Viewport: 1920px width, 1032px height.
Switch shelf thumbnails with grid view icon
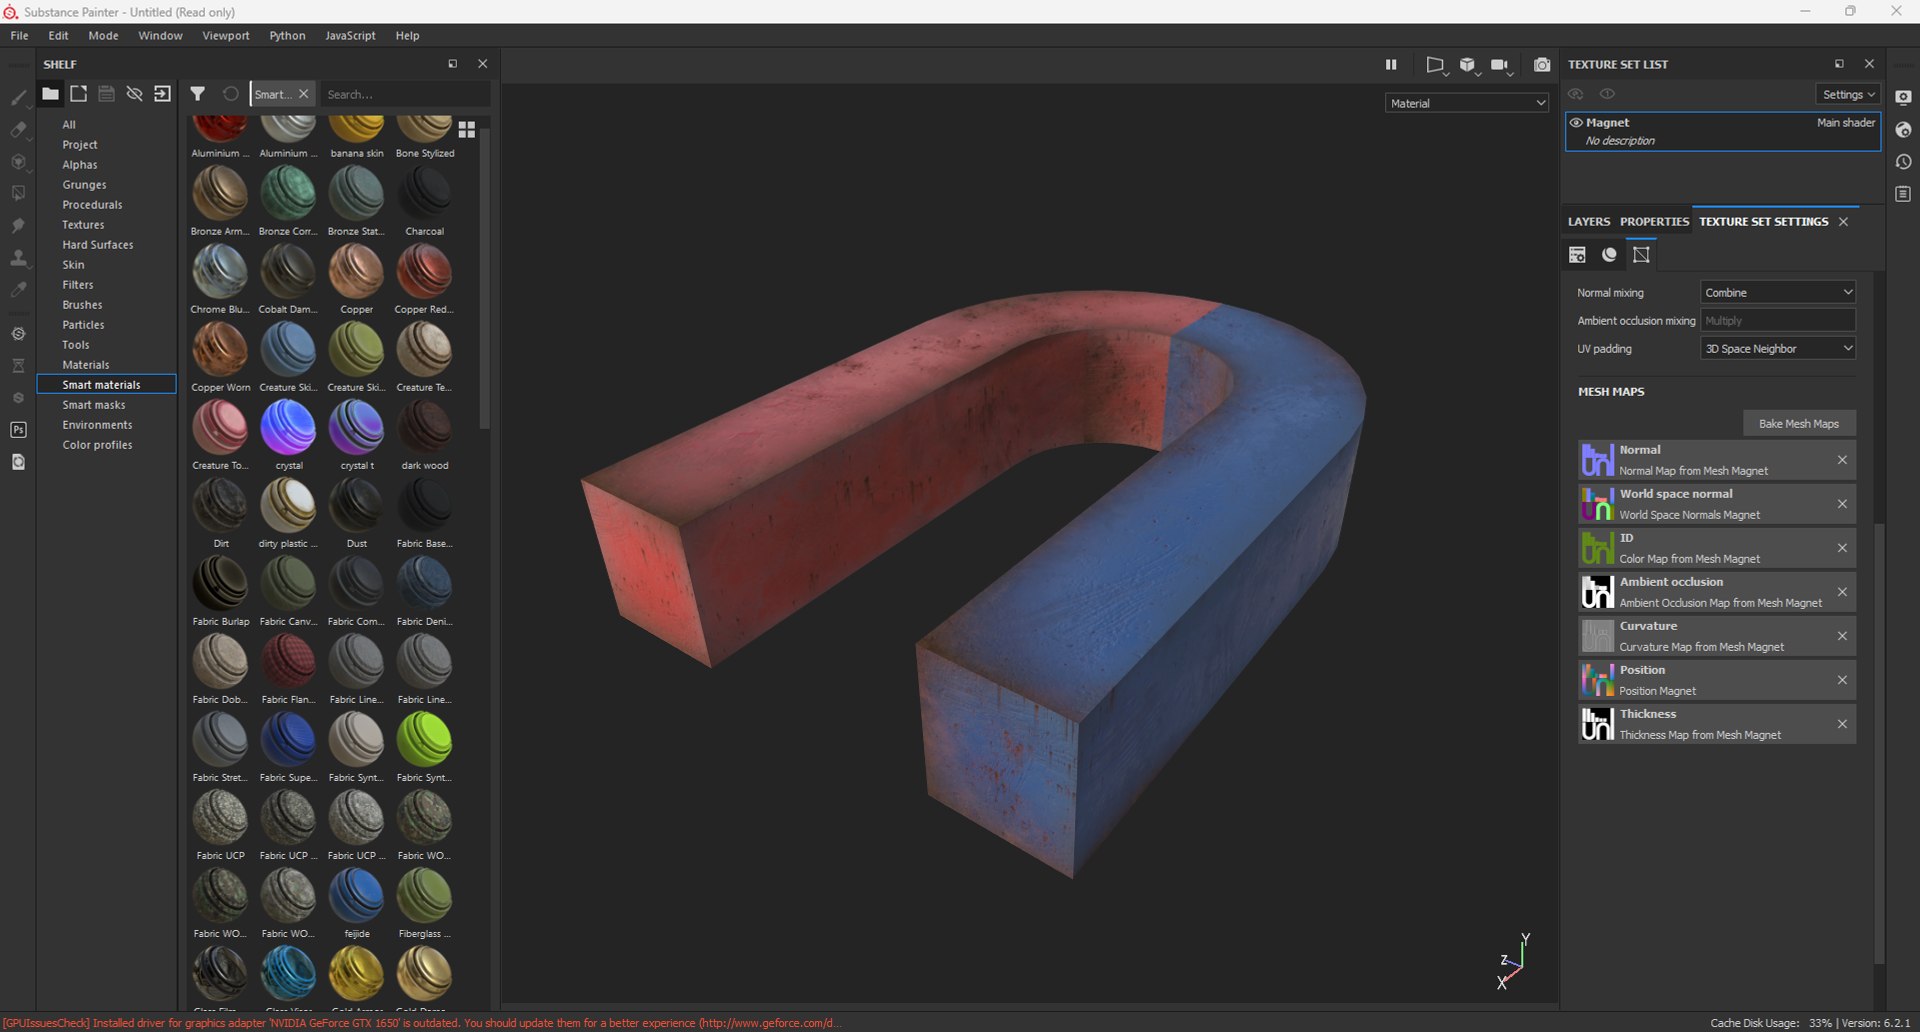click(467, 130)
